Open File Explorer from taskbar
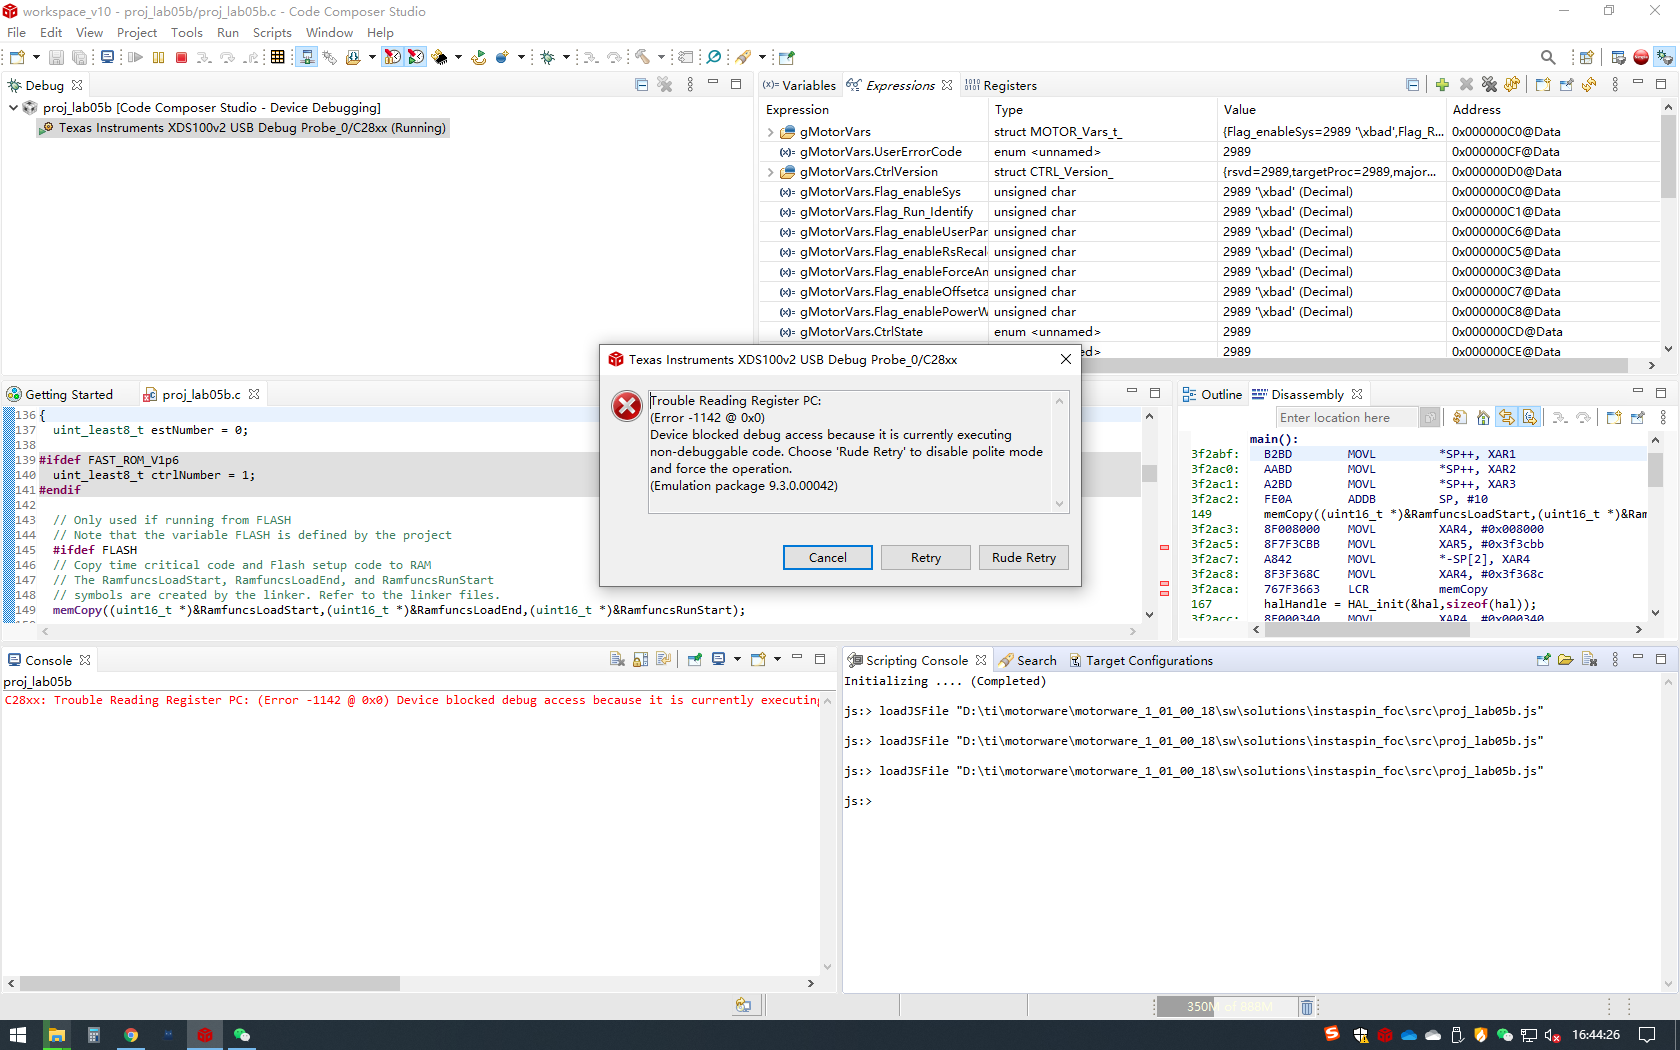 point(56,1035)
